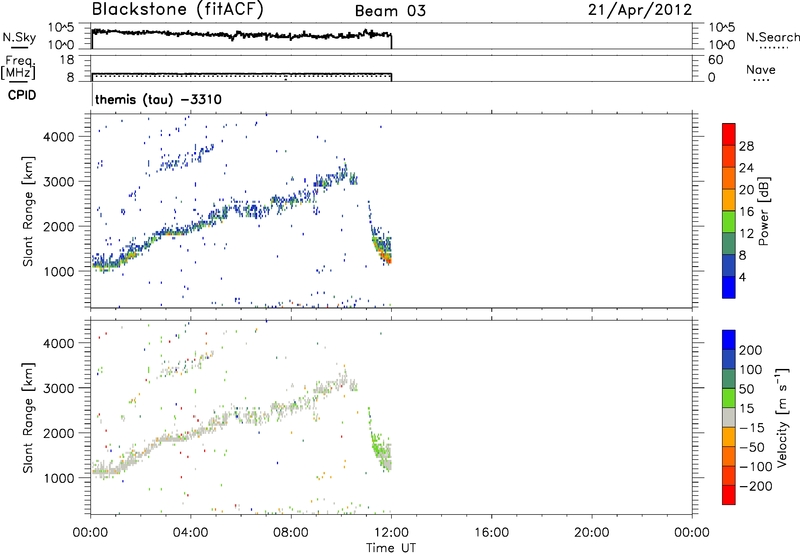Click the 'Blackstone (fitACF)' title text
The width and height of the screenshot is (800, 554).
178,9
